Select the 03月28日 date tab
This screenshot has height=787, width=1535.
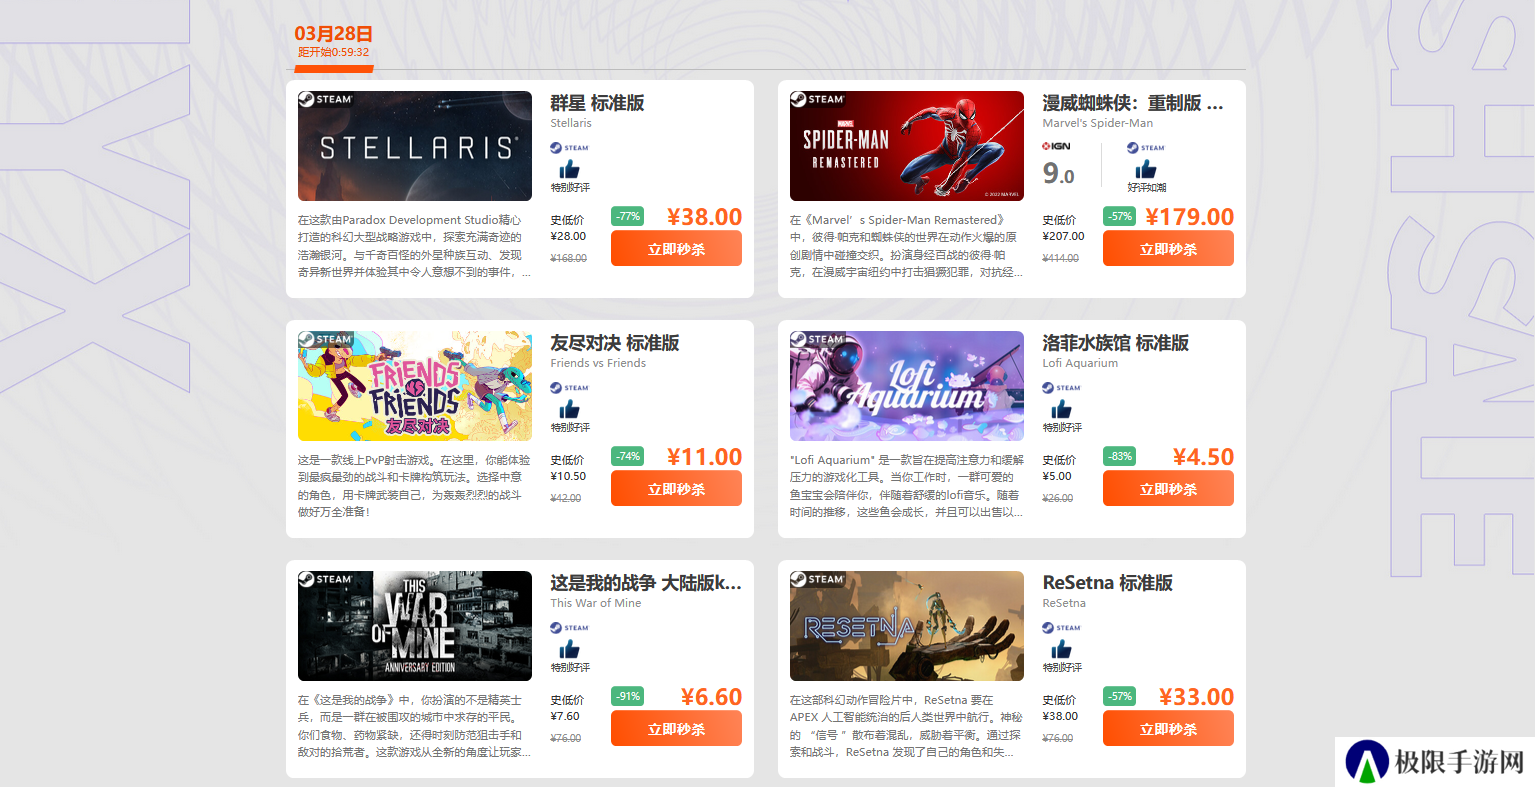(x=334, y=42)
